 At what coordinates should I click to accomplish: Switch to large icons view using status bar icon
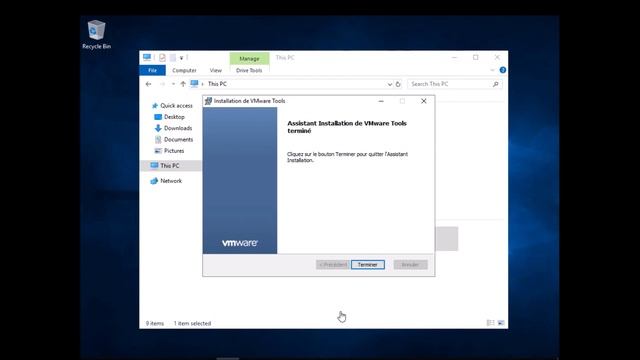(501, 323)
